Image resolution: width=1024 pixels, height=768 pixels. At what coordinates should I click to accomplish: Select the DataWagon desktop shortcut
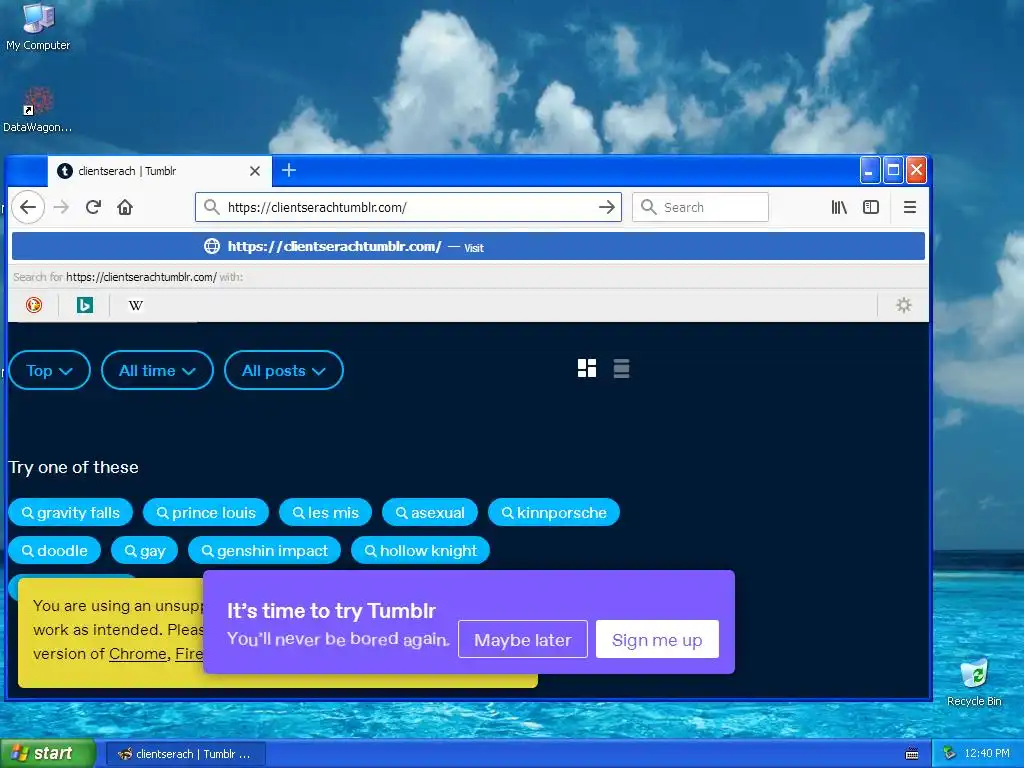click(38, 110)
